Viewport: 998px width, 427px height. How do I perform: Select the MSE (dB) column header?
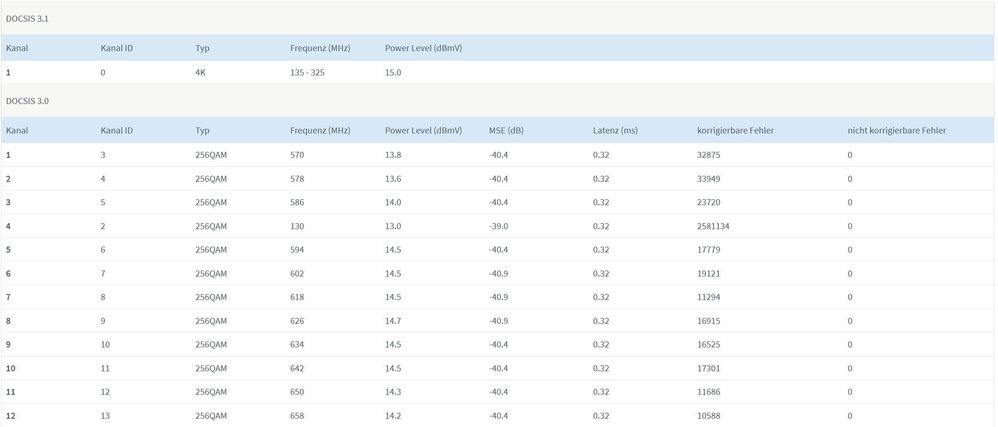(x=506, y=131)
